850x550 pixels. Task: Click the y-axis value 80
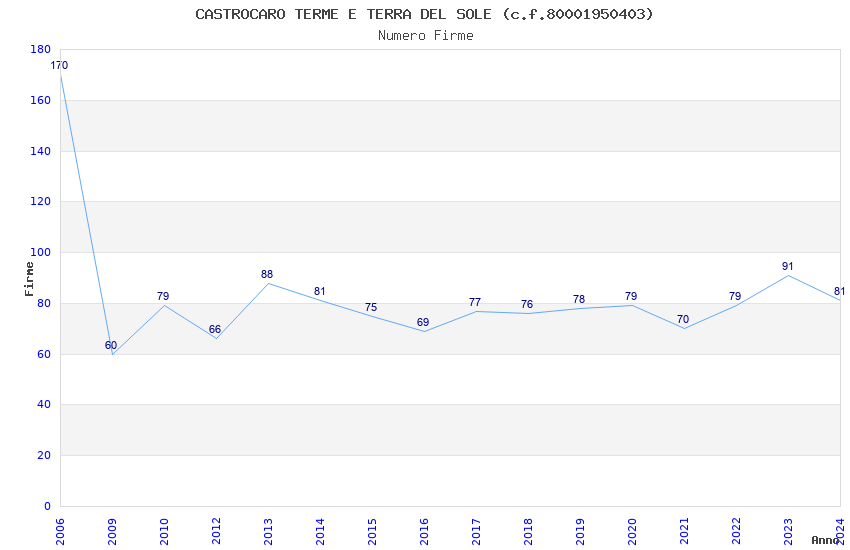point(44,303)
